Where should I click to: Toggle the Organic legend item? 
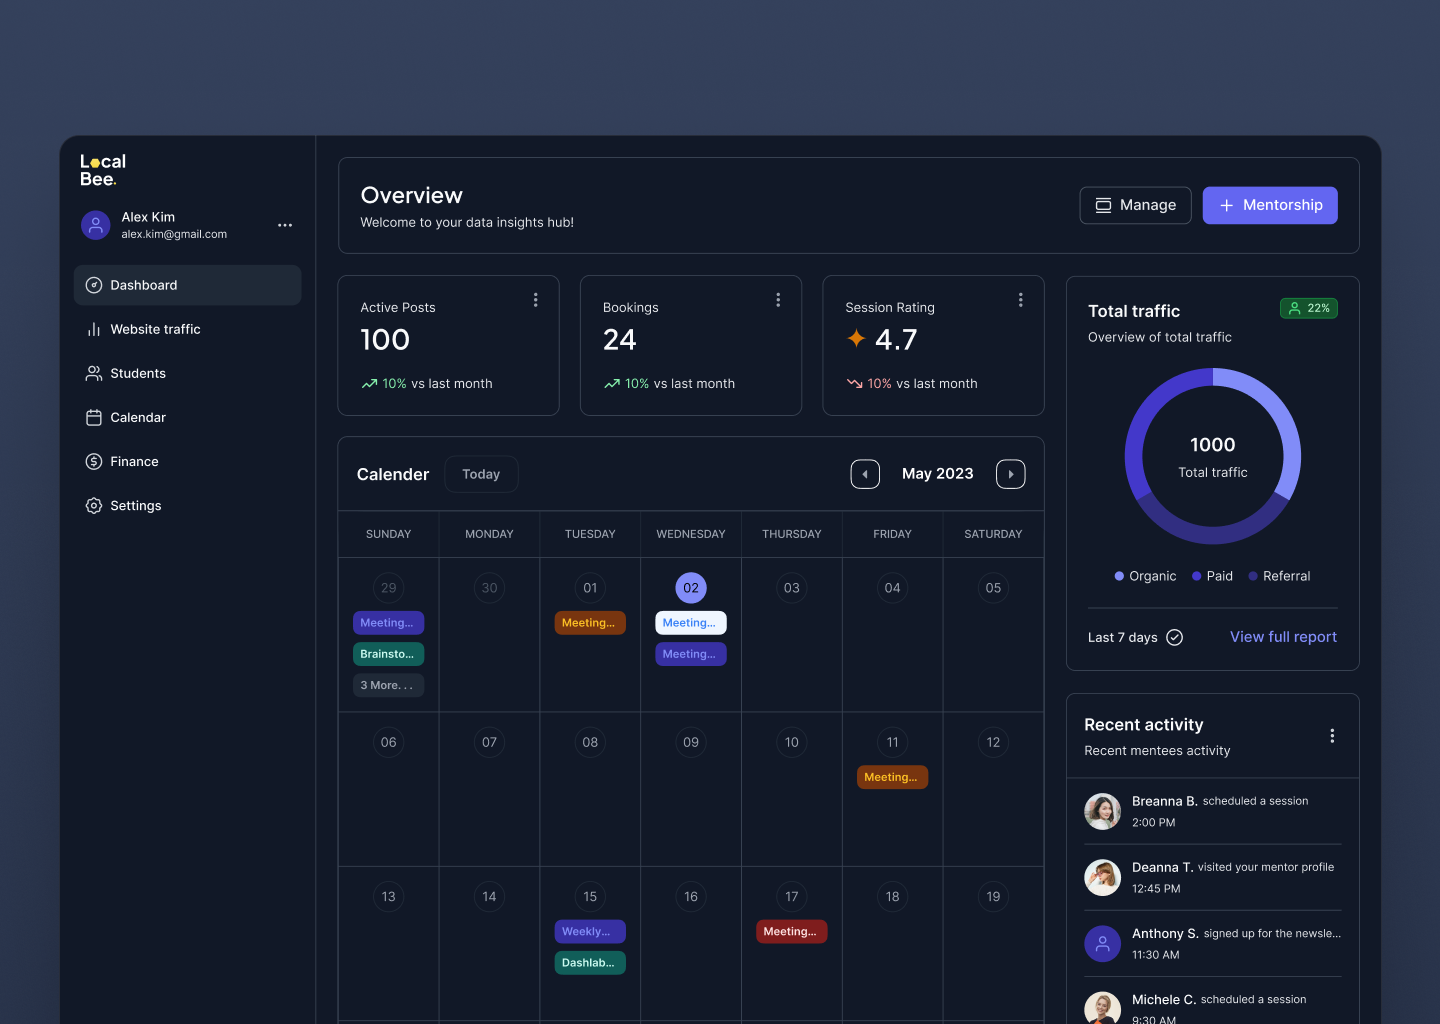(1145, 575)
